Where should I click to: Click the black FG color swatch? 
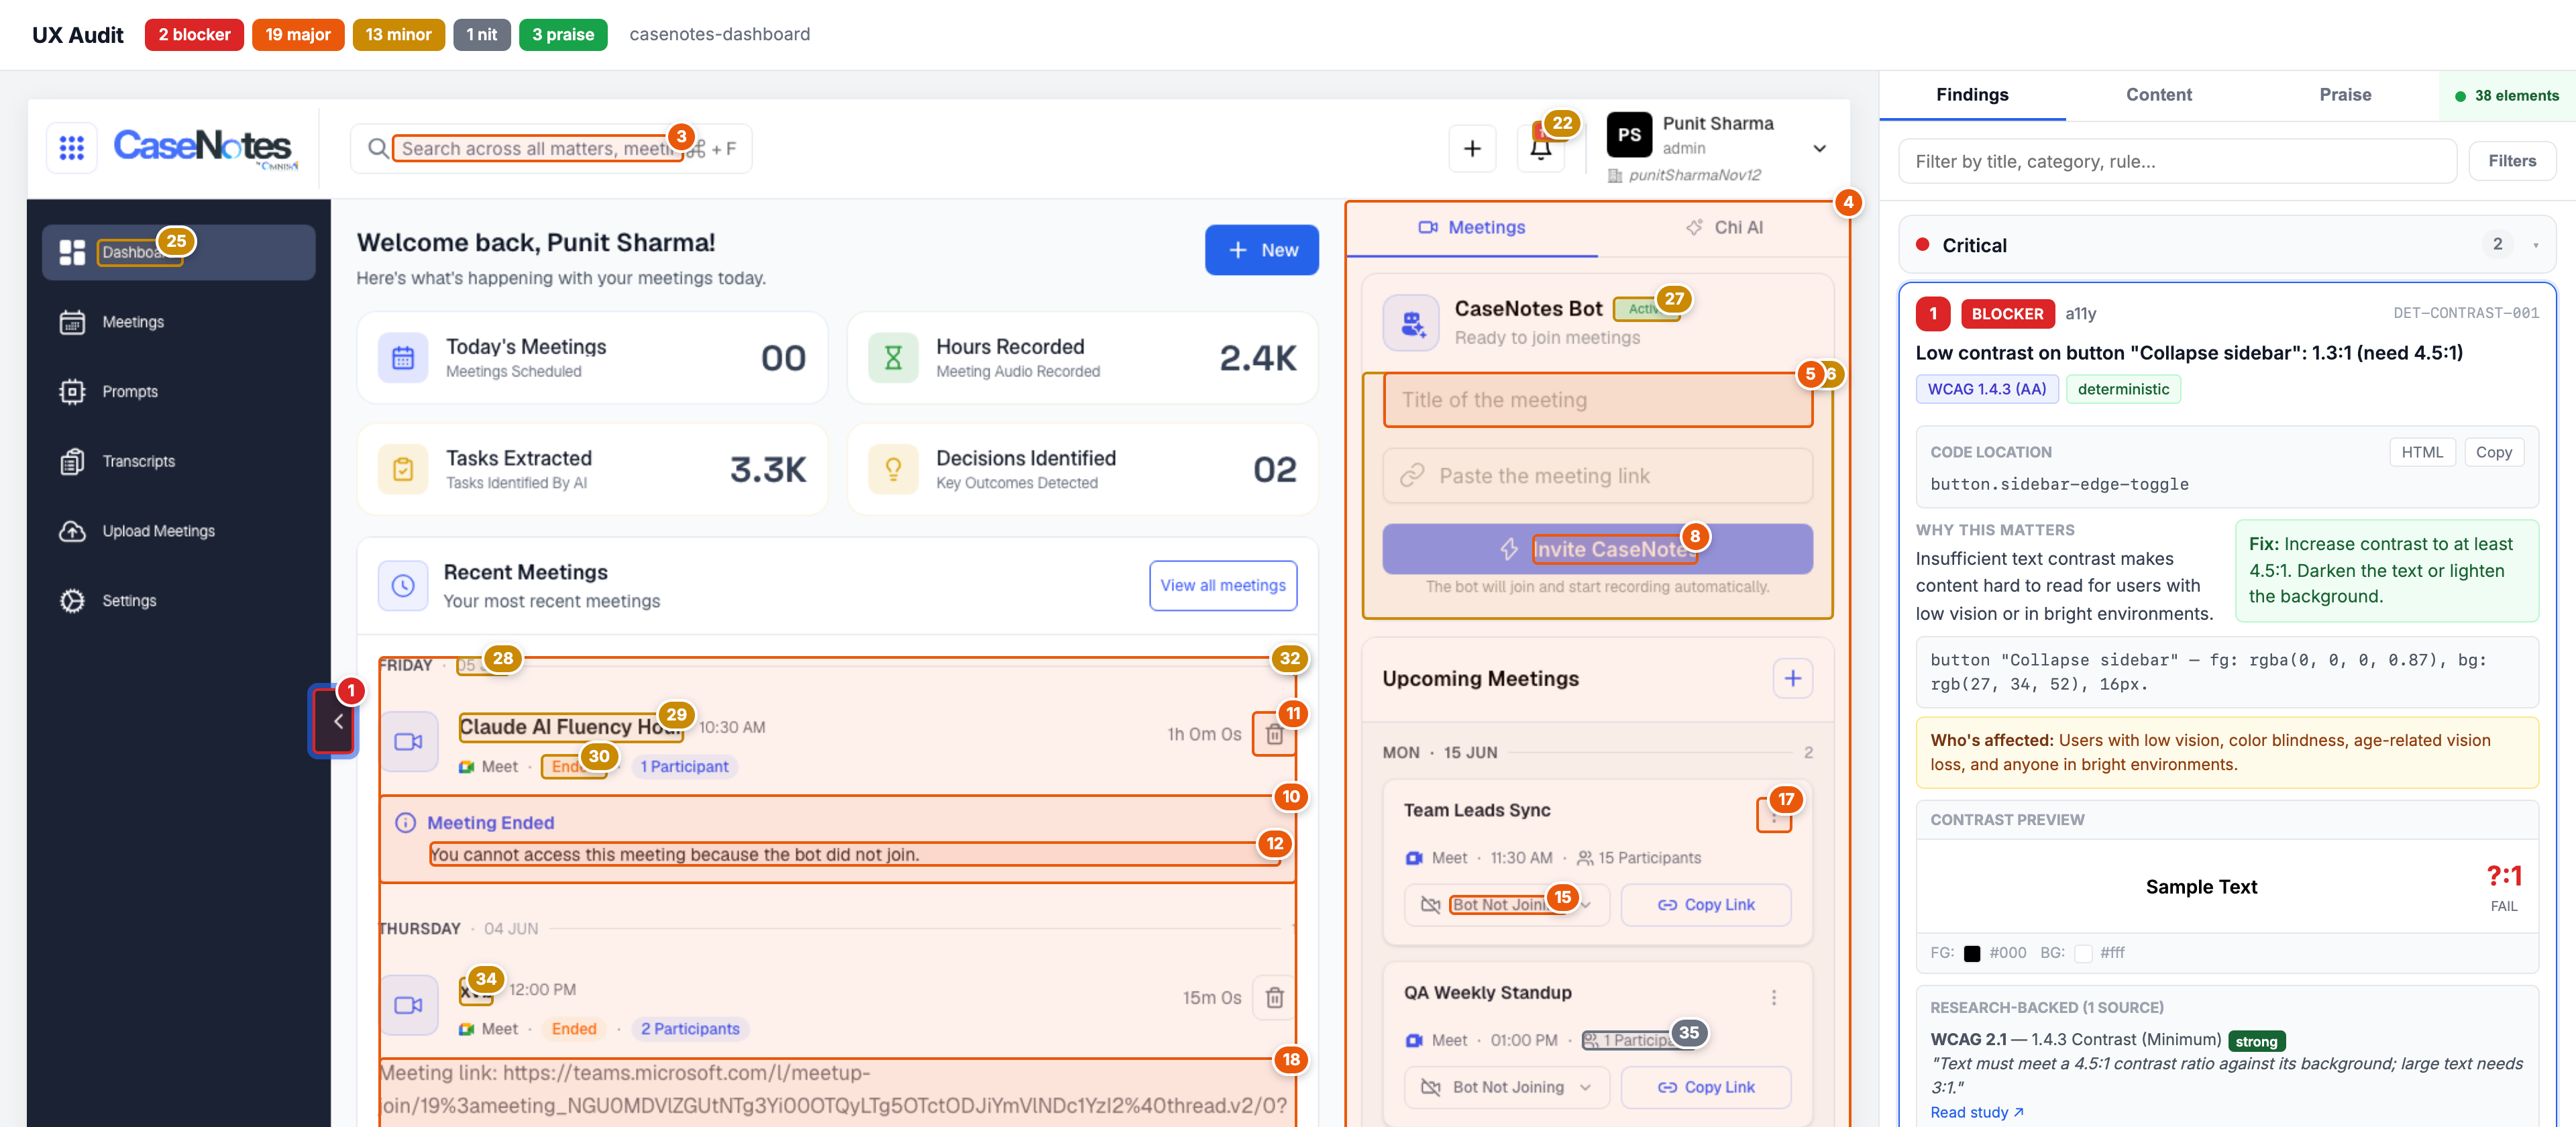tap(1971, 953)
